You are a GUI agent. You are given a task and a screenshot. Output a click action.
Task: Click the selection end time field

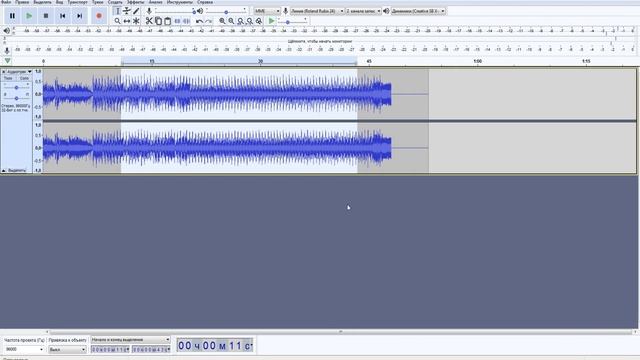[x=151, y=349]
